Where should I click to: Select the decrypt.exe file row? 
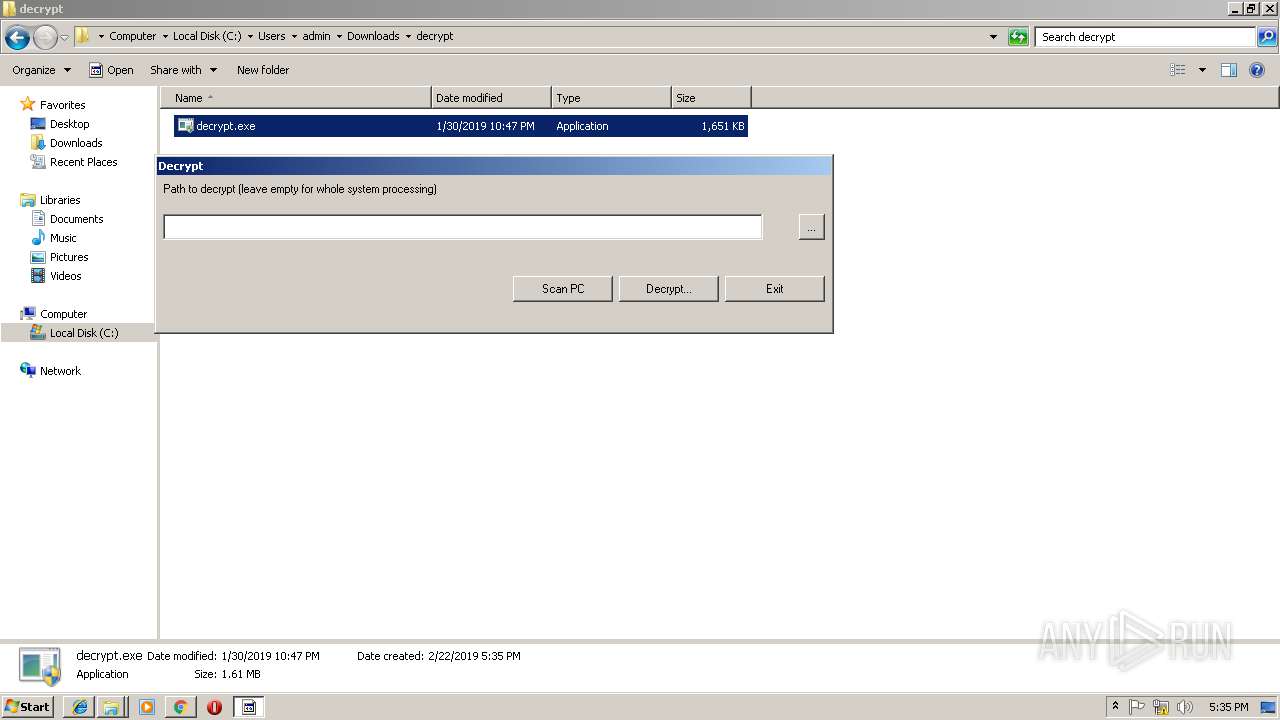[460, 126]
